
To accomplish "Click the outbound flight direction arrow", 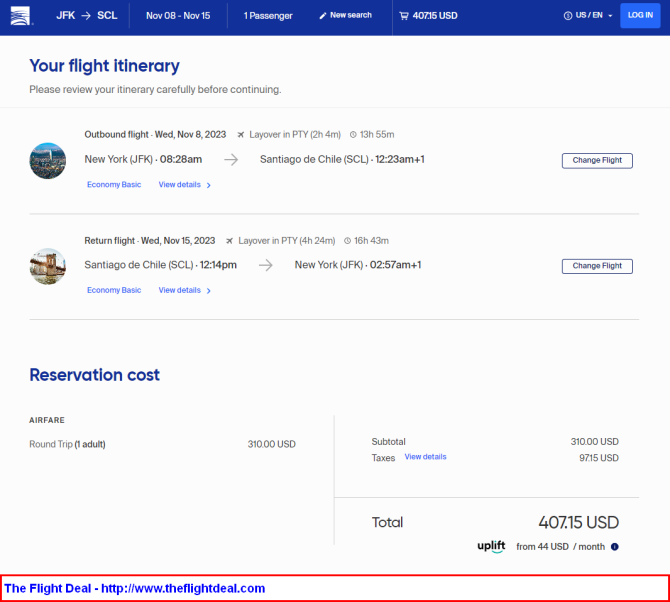I will pyautogui.click(x=231, y=160).
